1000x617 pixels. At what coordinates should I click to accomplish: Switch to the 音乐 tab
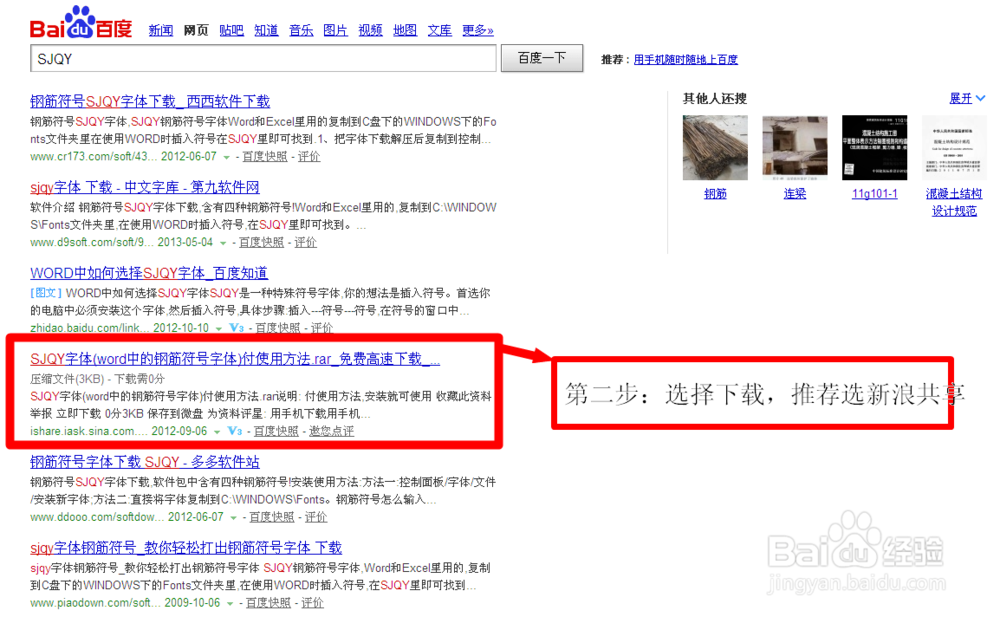(301, 30)
